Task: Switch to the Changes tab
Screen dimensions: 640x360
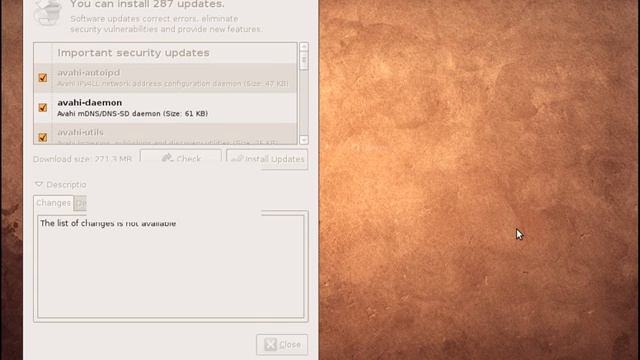Action: [53, 203]
